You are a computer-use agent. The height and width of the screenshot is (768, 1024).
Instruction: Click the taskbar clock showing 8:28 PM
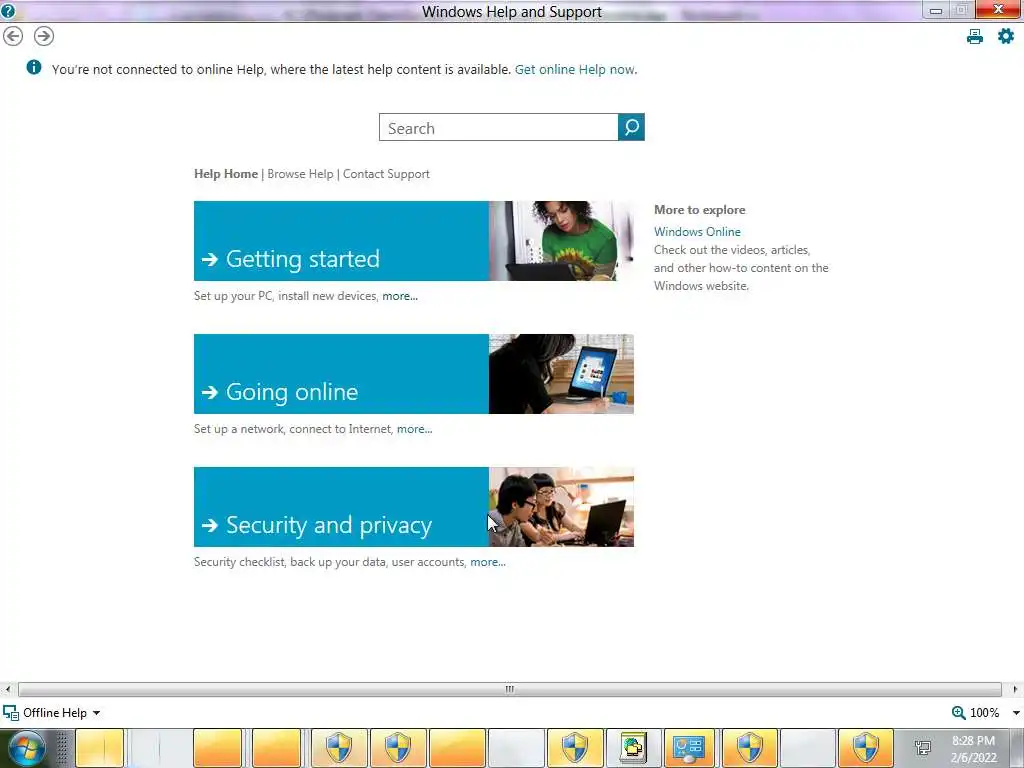coord(973,749)
